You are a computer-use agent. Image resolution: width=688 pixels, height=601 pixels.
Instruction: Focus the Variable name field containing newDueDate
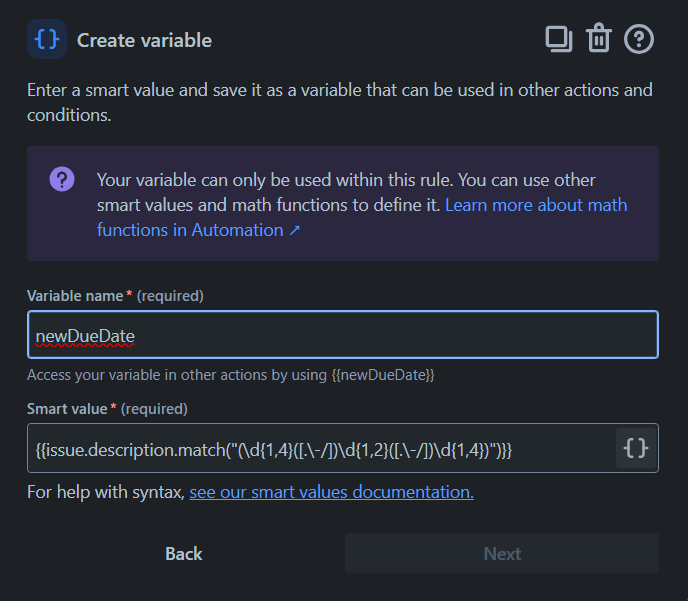tap(342, 335)
